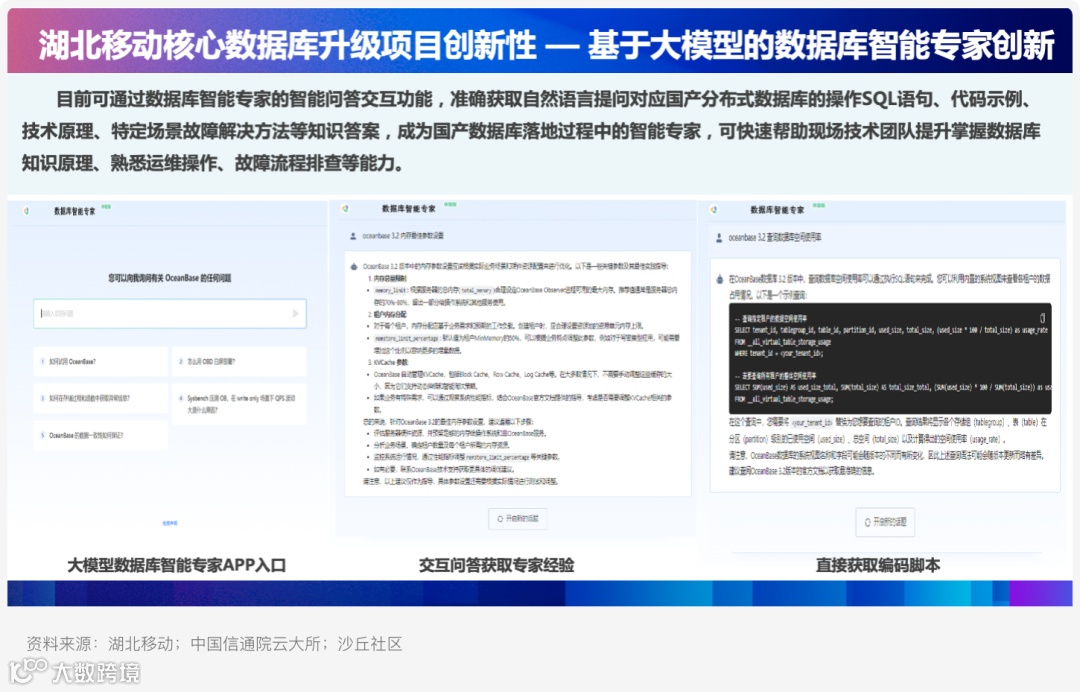Click the green badge beside left panel title
The height and width of the screenshot is (692, 1080).
pos(106,207)
